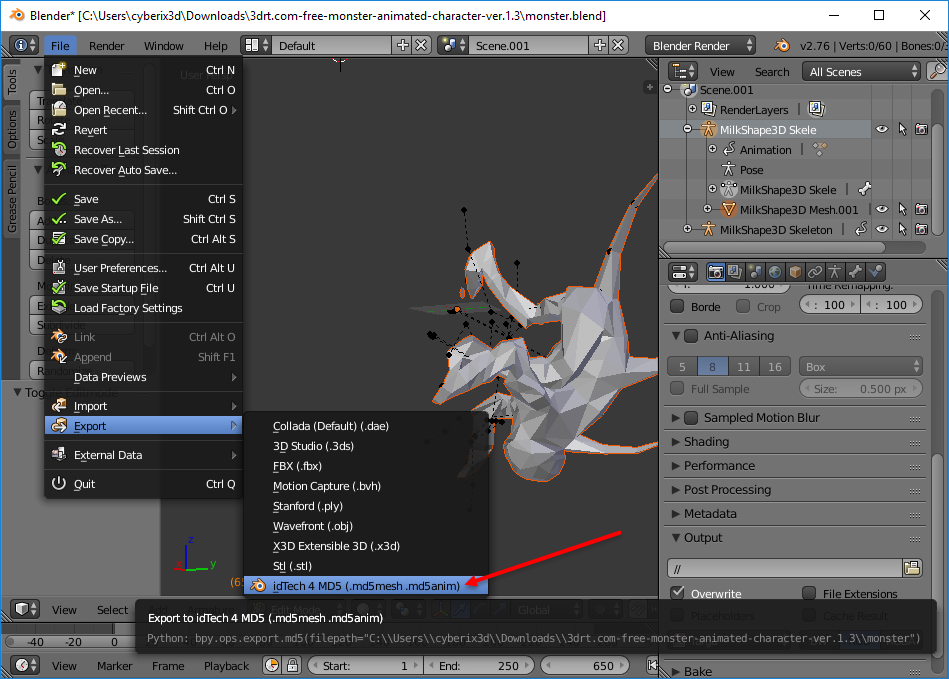Image resolution: width=949 pixels, height=679 pixels.
Task: Open the 3D View editor type selector
Action: coord(25,609)
